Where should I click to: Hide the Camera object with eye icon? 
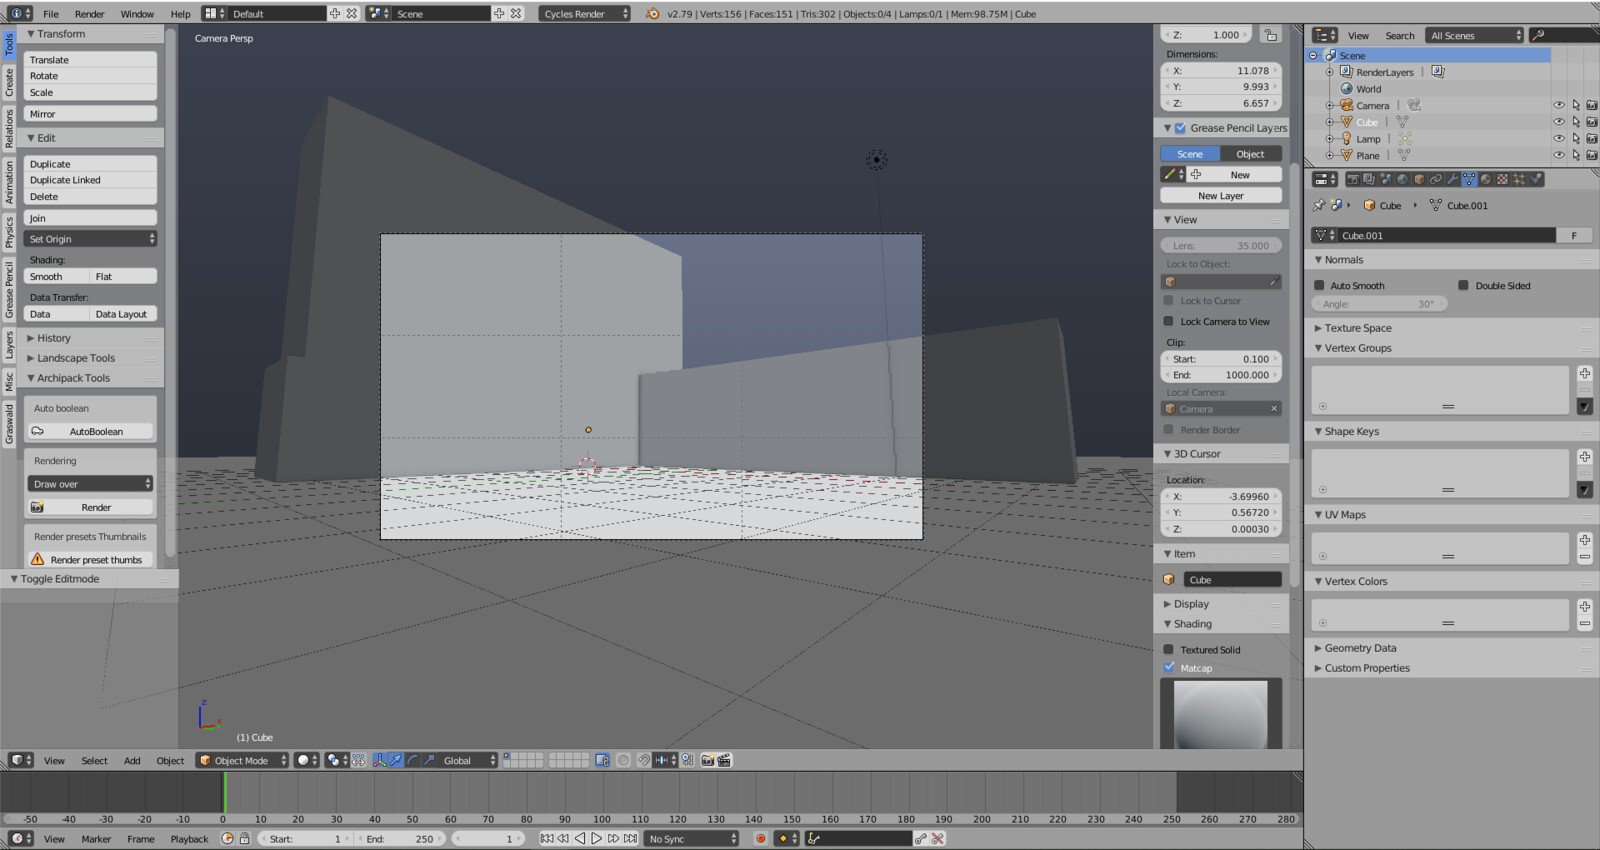[x=1558, y=105]
